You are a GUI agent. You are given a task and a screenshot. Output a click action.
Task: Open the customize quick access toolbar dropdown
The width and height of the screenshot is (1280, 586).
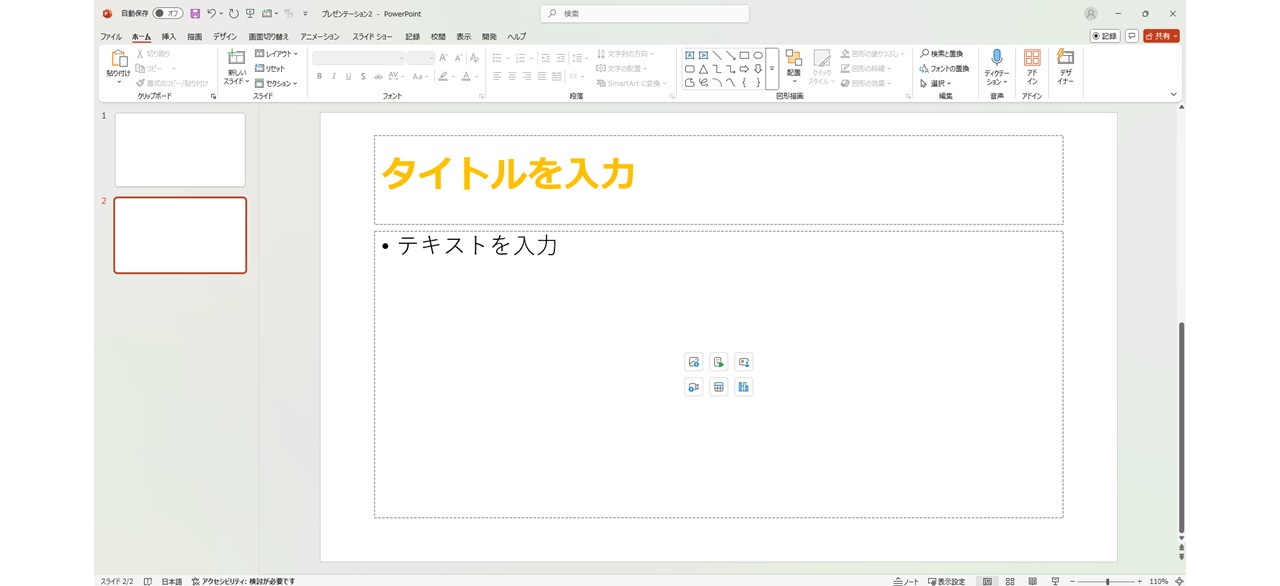pos(306,14)
